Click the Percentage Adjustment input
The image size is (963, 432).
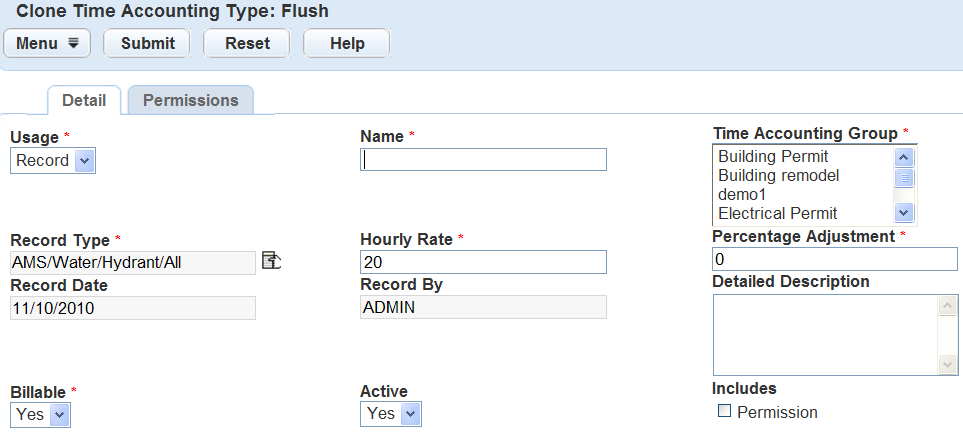click(834, 259)
